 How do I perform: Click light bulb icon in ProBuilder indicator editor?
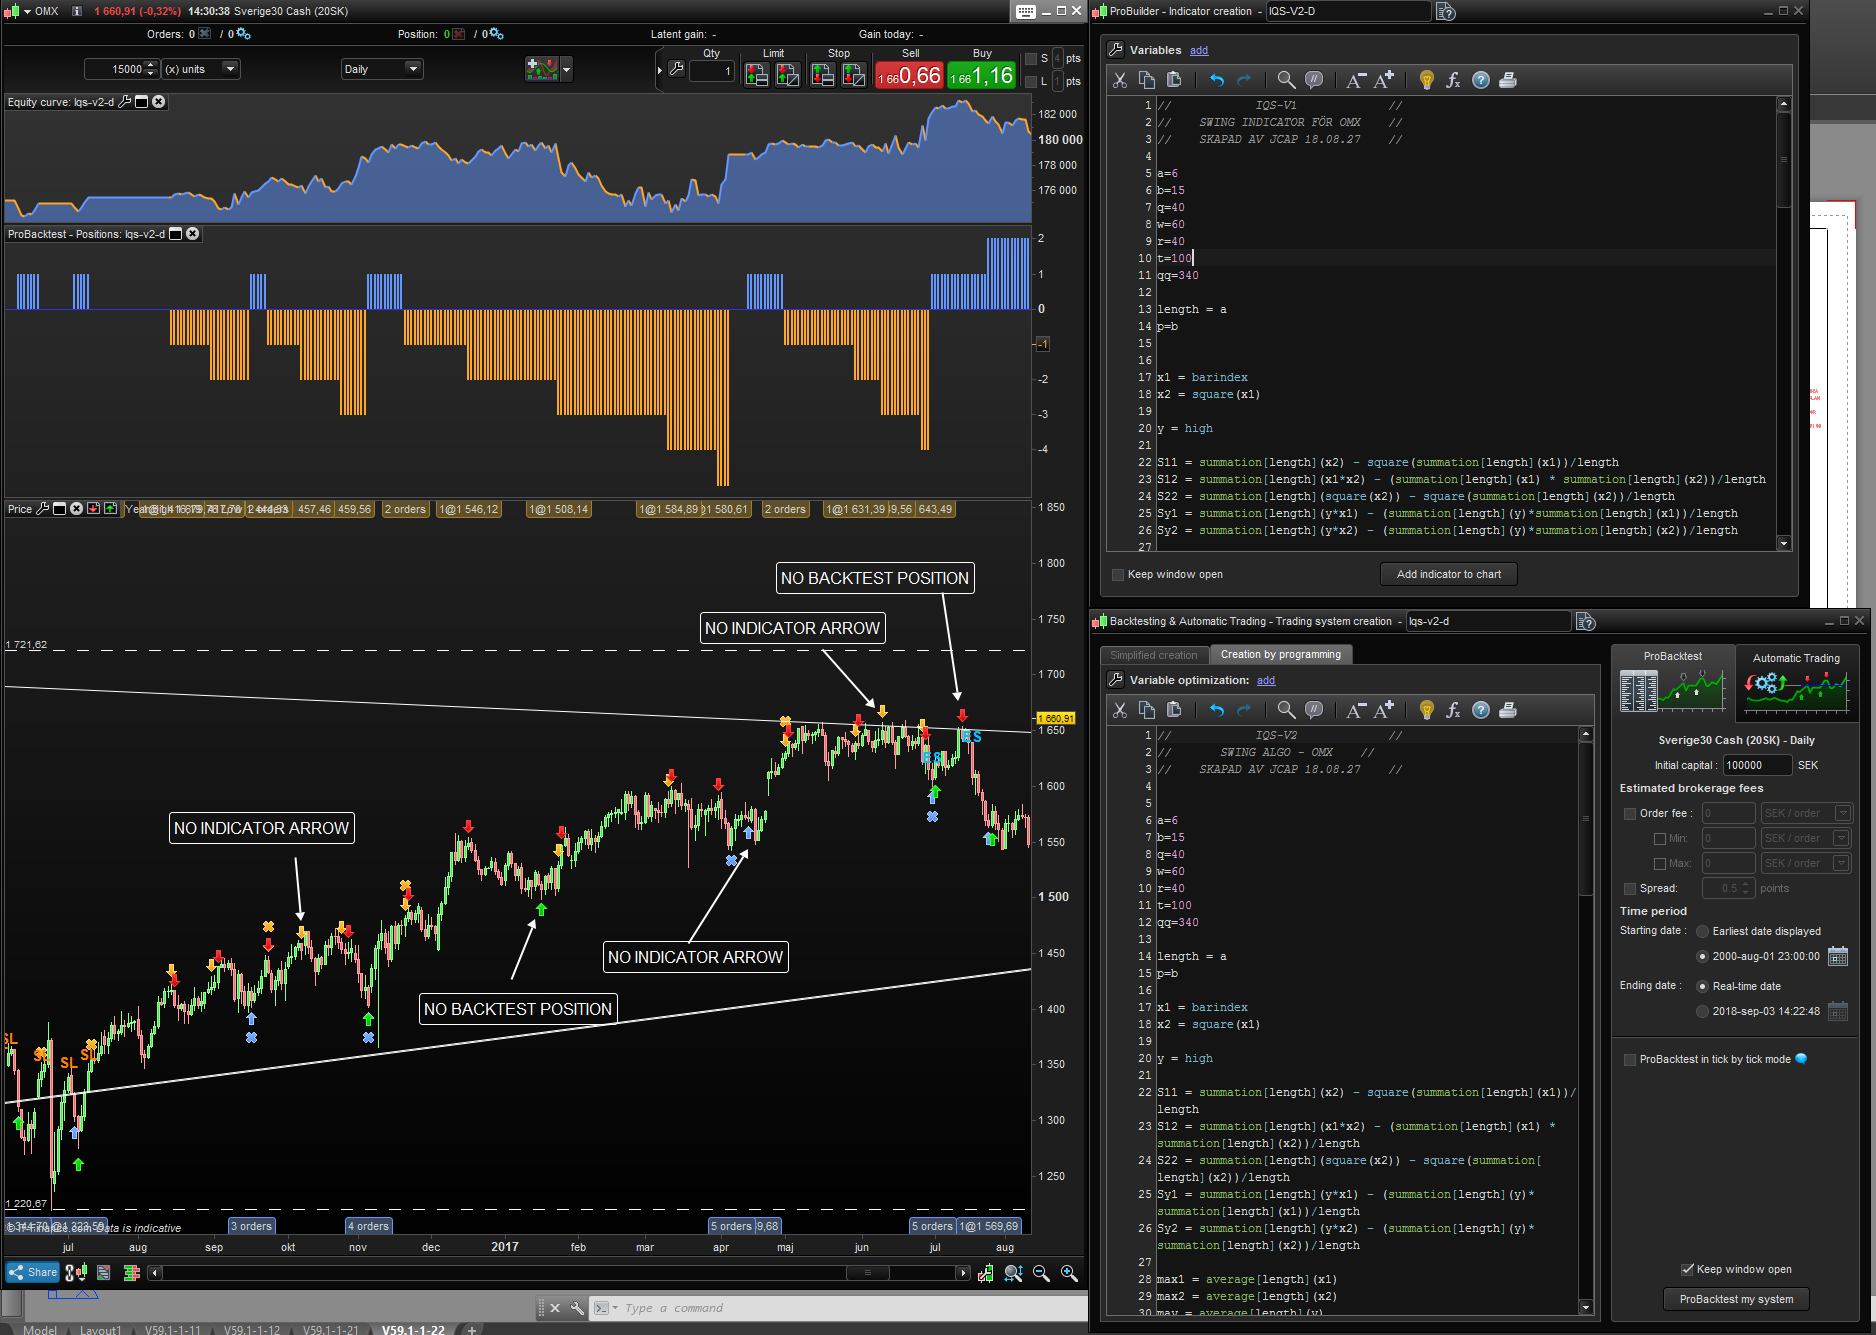(x=1427, y=80)
